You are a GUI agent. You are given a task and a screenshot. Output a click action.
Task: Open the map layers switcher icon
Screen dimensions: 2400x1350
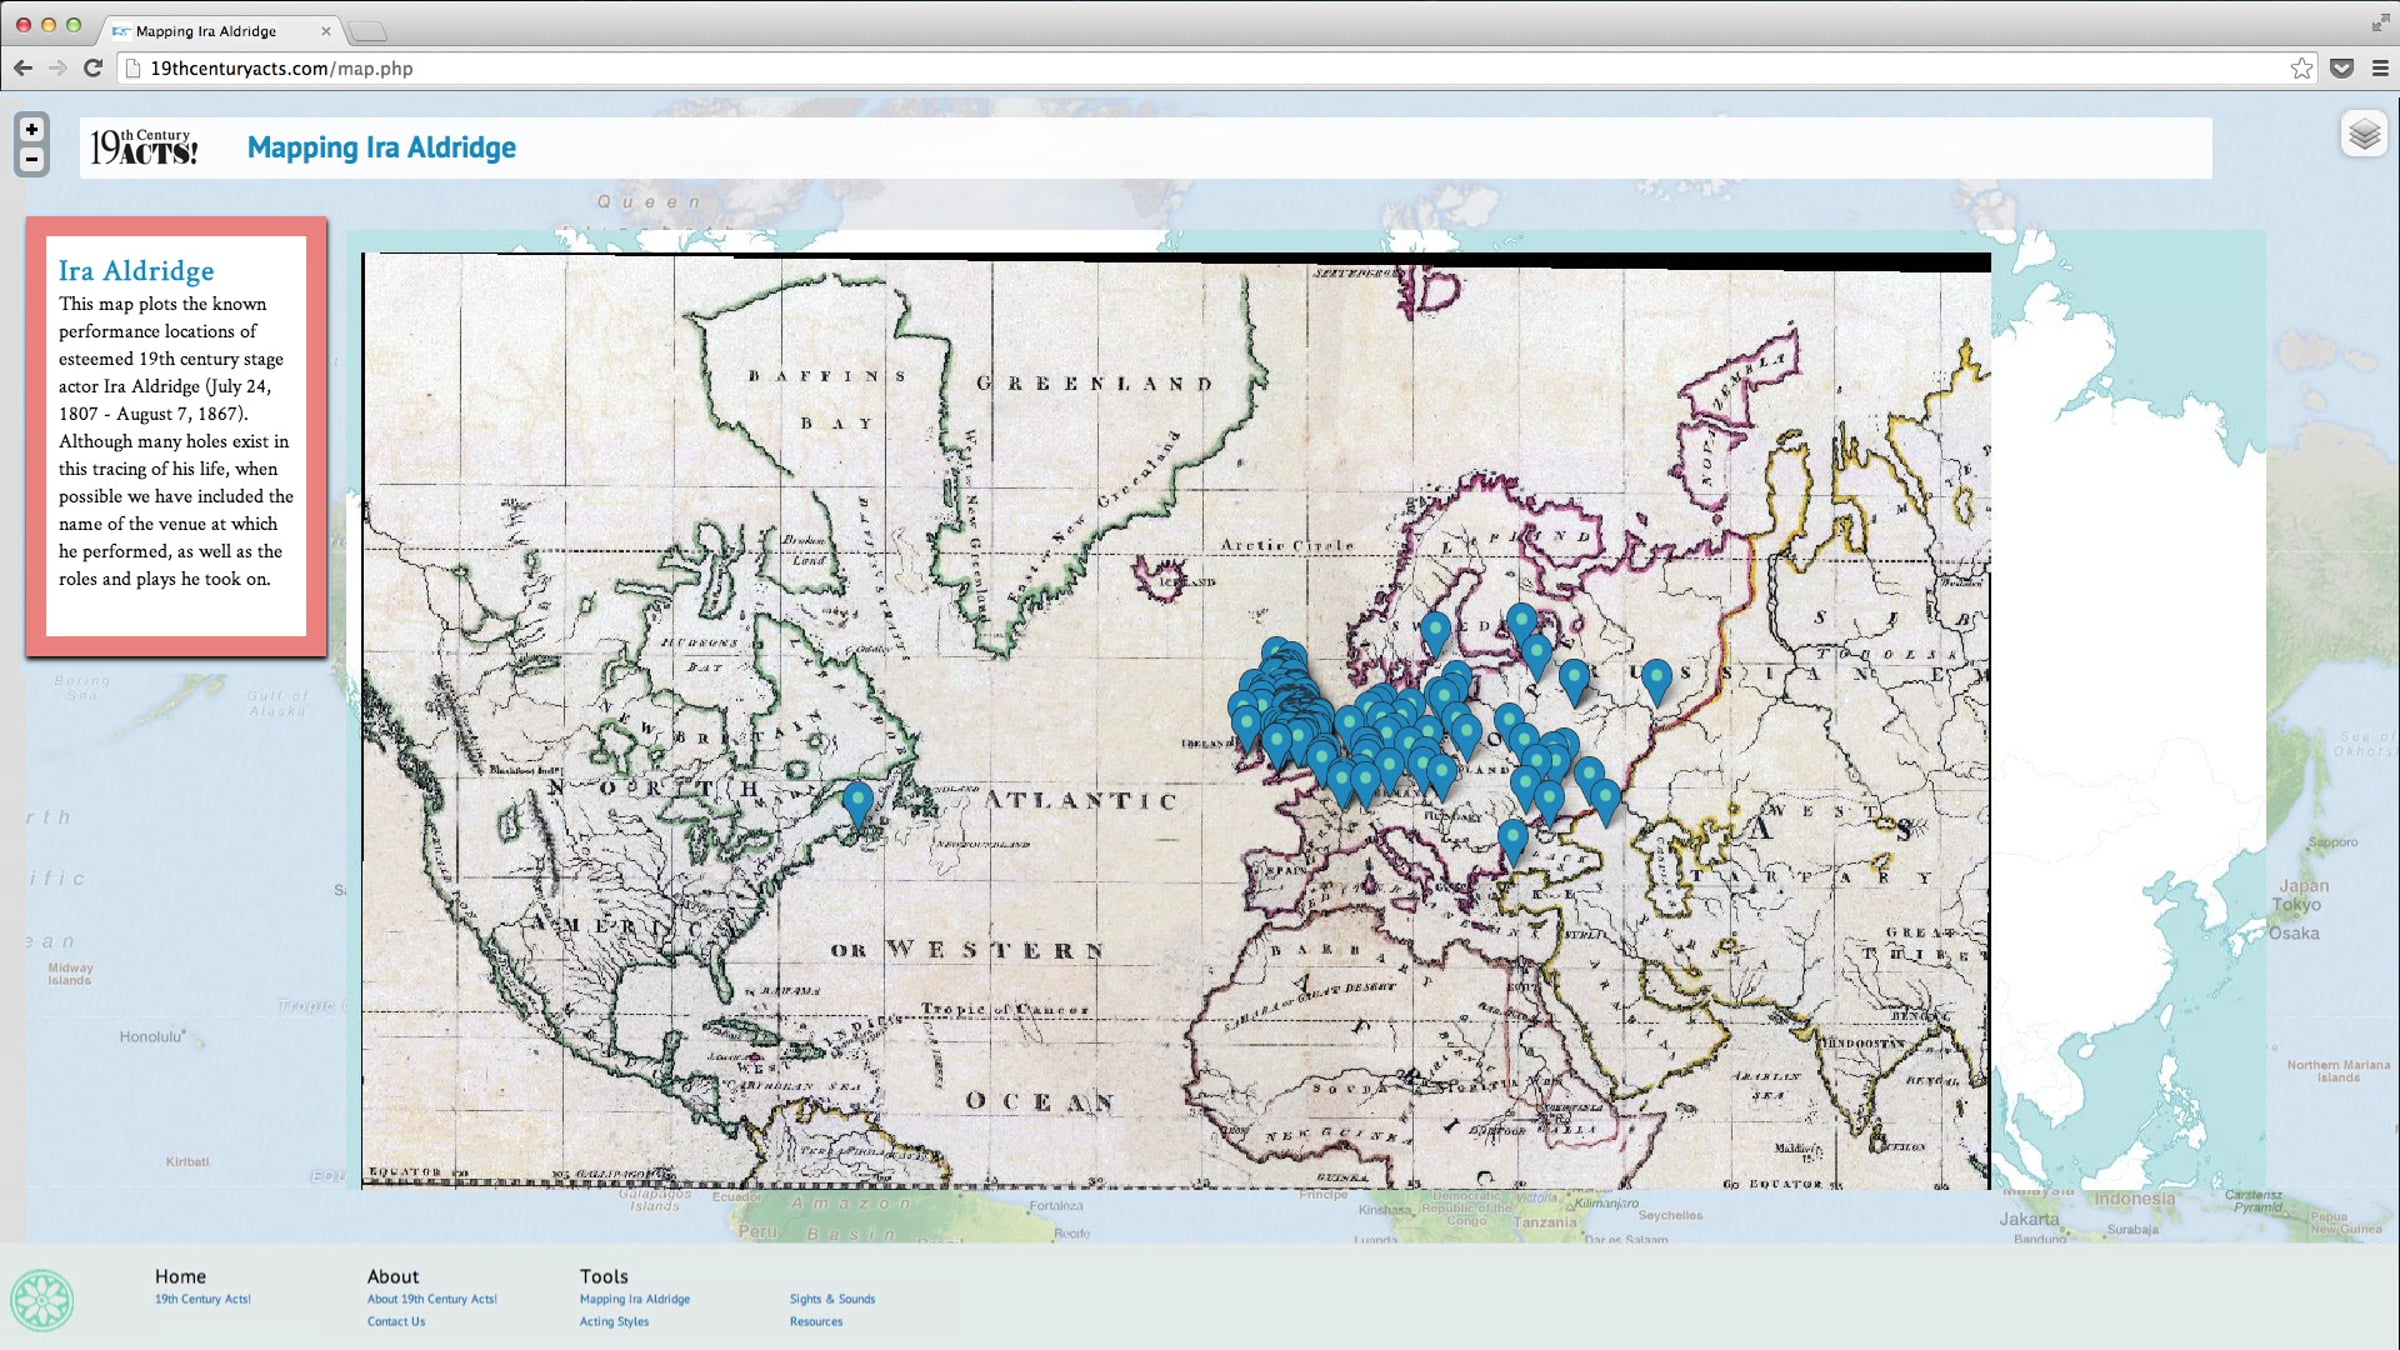(x=2364, y=134)
